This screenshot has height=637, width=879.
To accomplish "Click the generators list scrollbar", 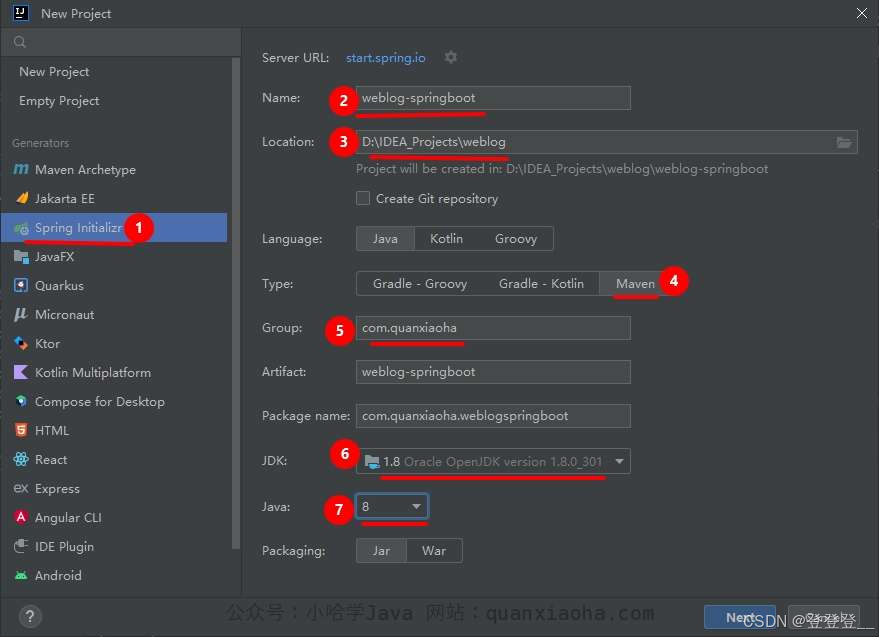I will [235, 303].
